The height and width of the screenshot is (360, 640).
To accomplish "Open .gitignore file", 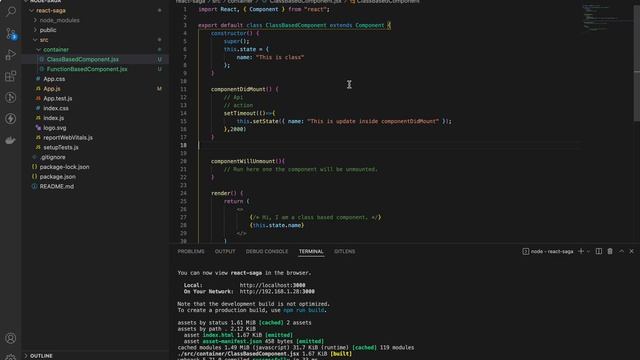I will pos(52,157).
